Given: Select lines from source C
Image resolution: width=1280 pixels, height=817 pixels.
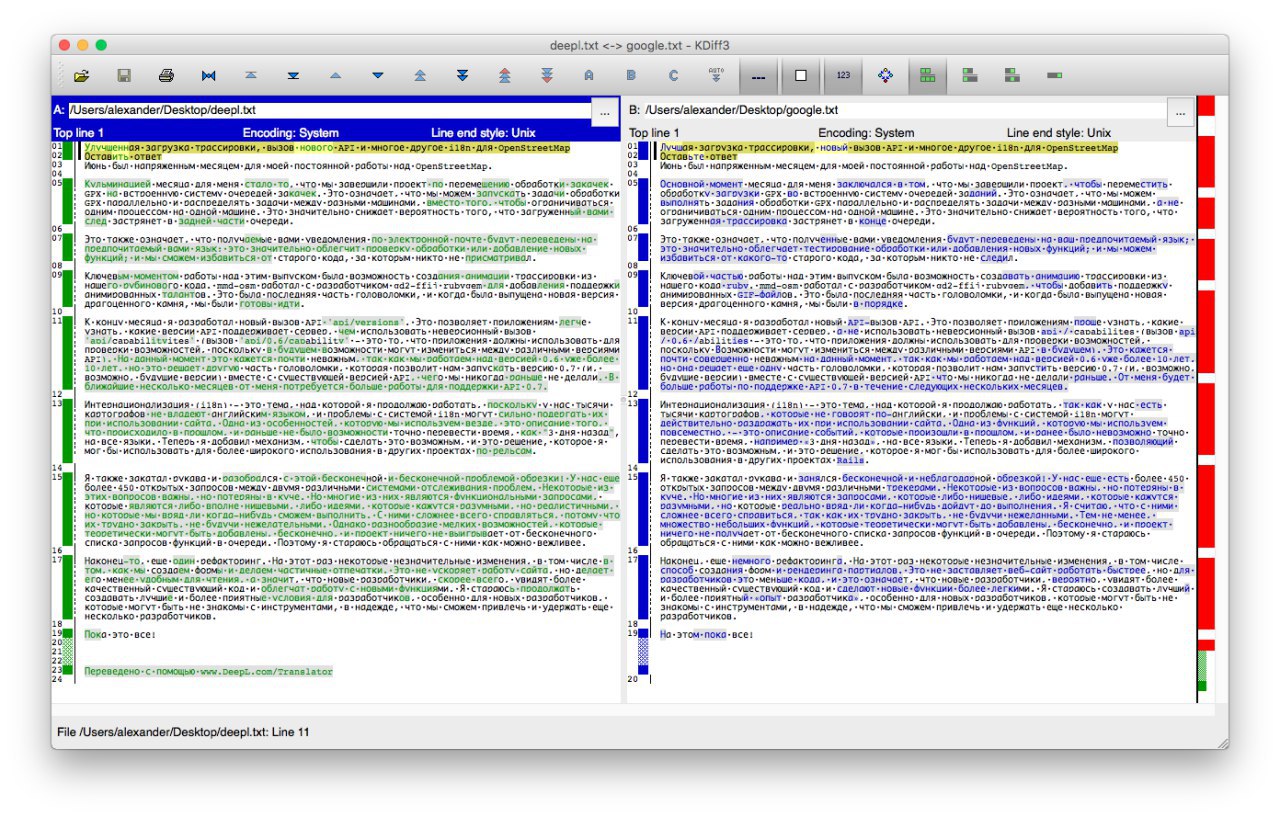Looking at the screenshot, I should [x=673, y=75].
